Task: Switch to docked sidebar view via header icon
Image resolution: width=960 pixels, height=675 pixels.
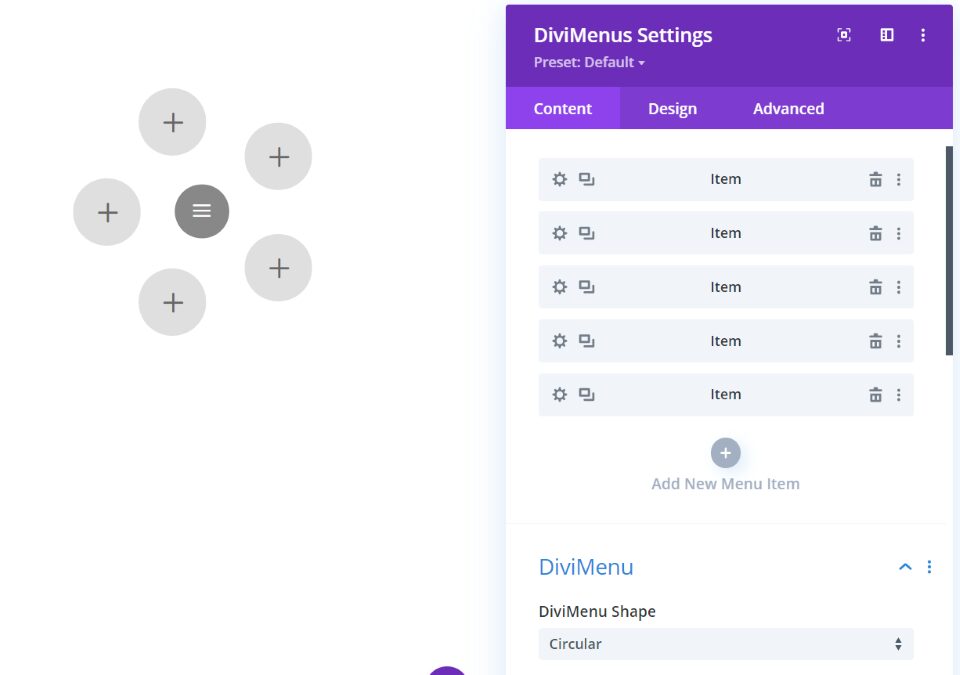Action: pos(886,35)
